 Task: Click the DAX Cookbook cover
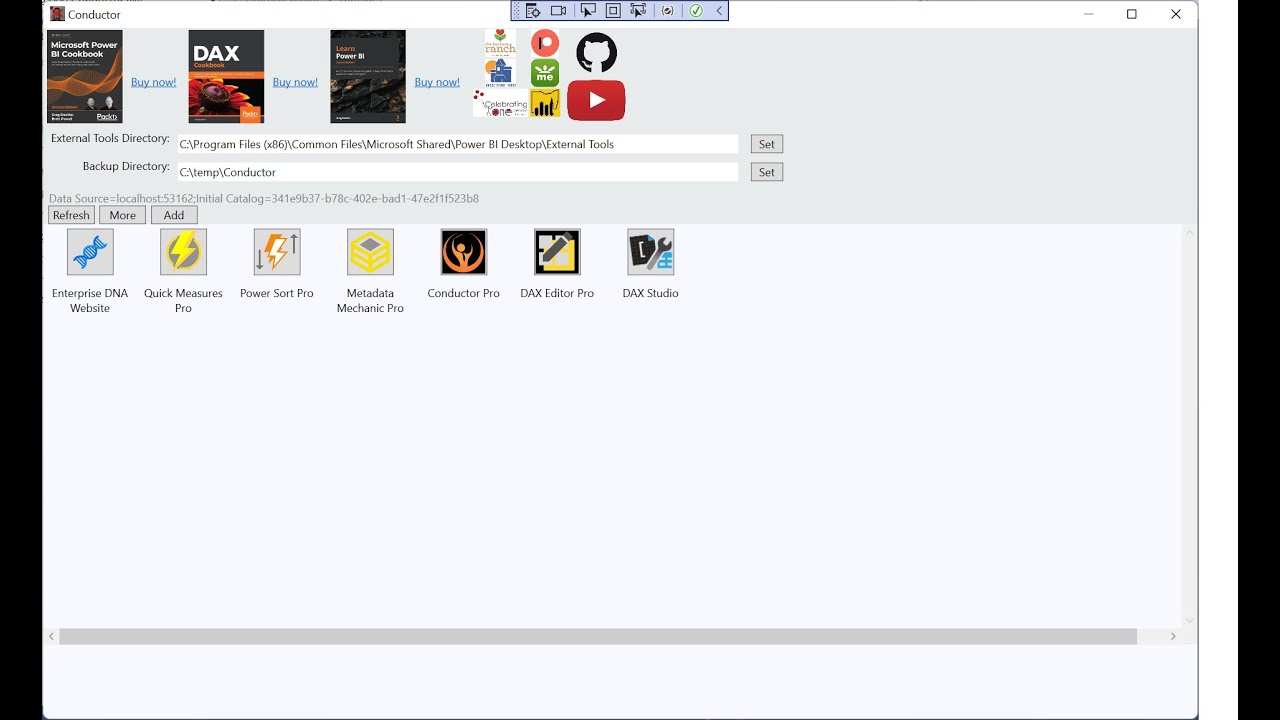click(x=226, y=77)
